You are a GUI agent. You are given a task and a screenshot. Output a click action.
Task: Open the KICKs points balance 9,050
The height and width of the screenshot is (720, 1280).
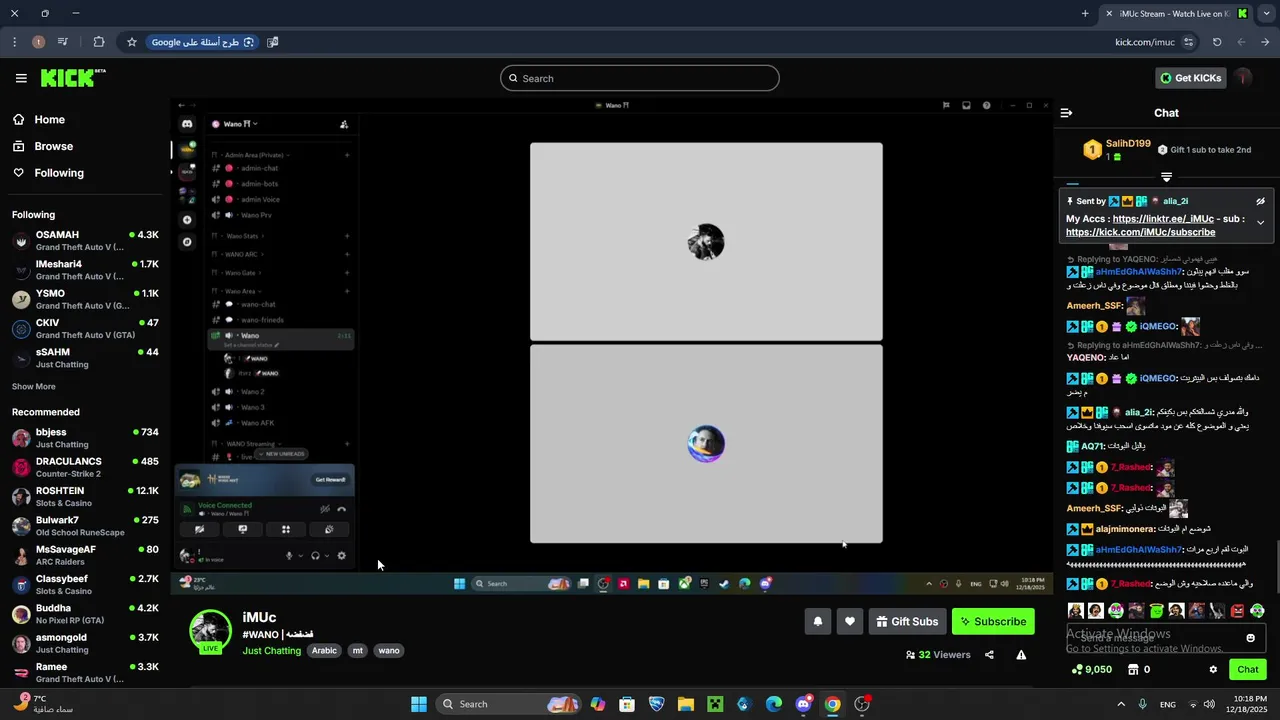1091,670
